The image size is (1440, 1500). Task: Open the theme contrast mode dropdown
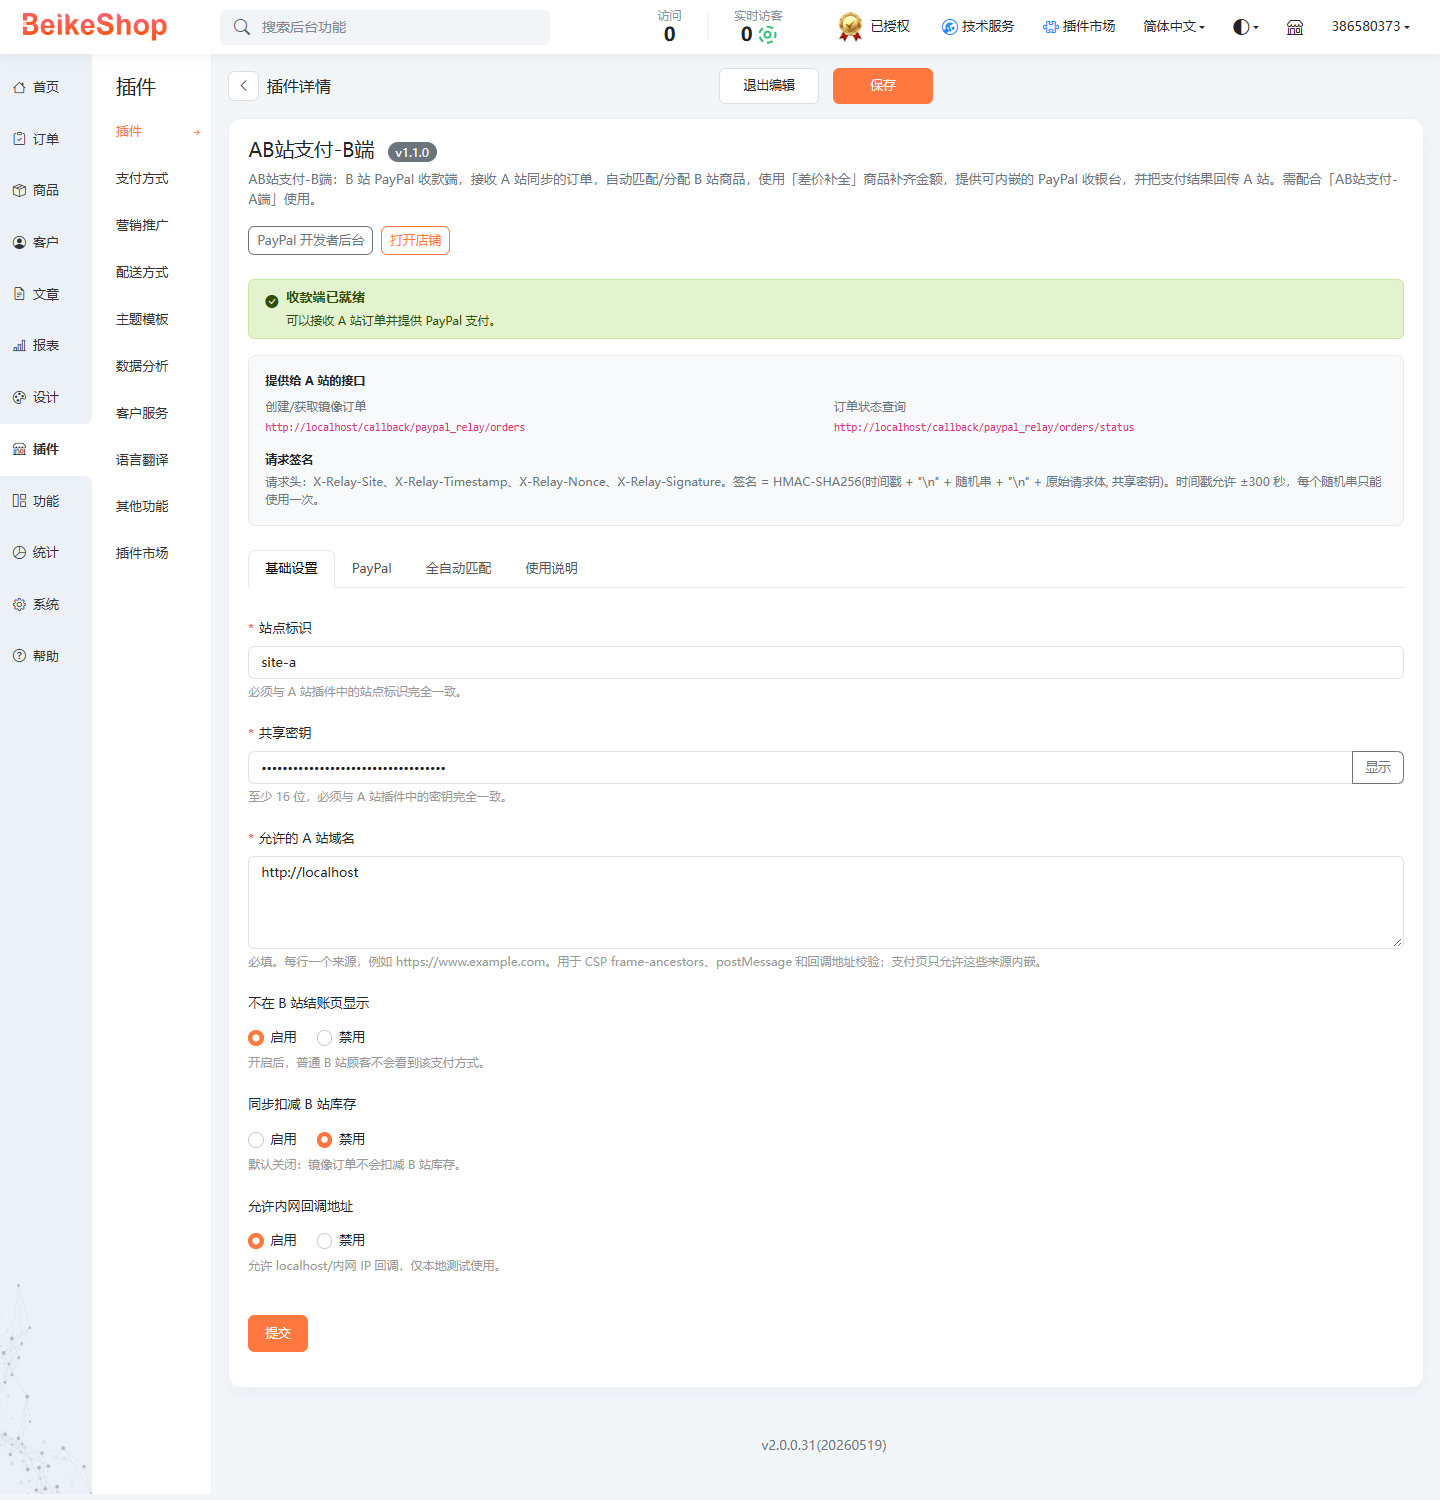1245,27
